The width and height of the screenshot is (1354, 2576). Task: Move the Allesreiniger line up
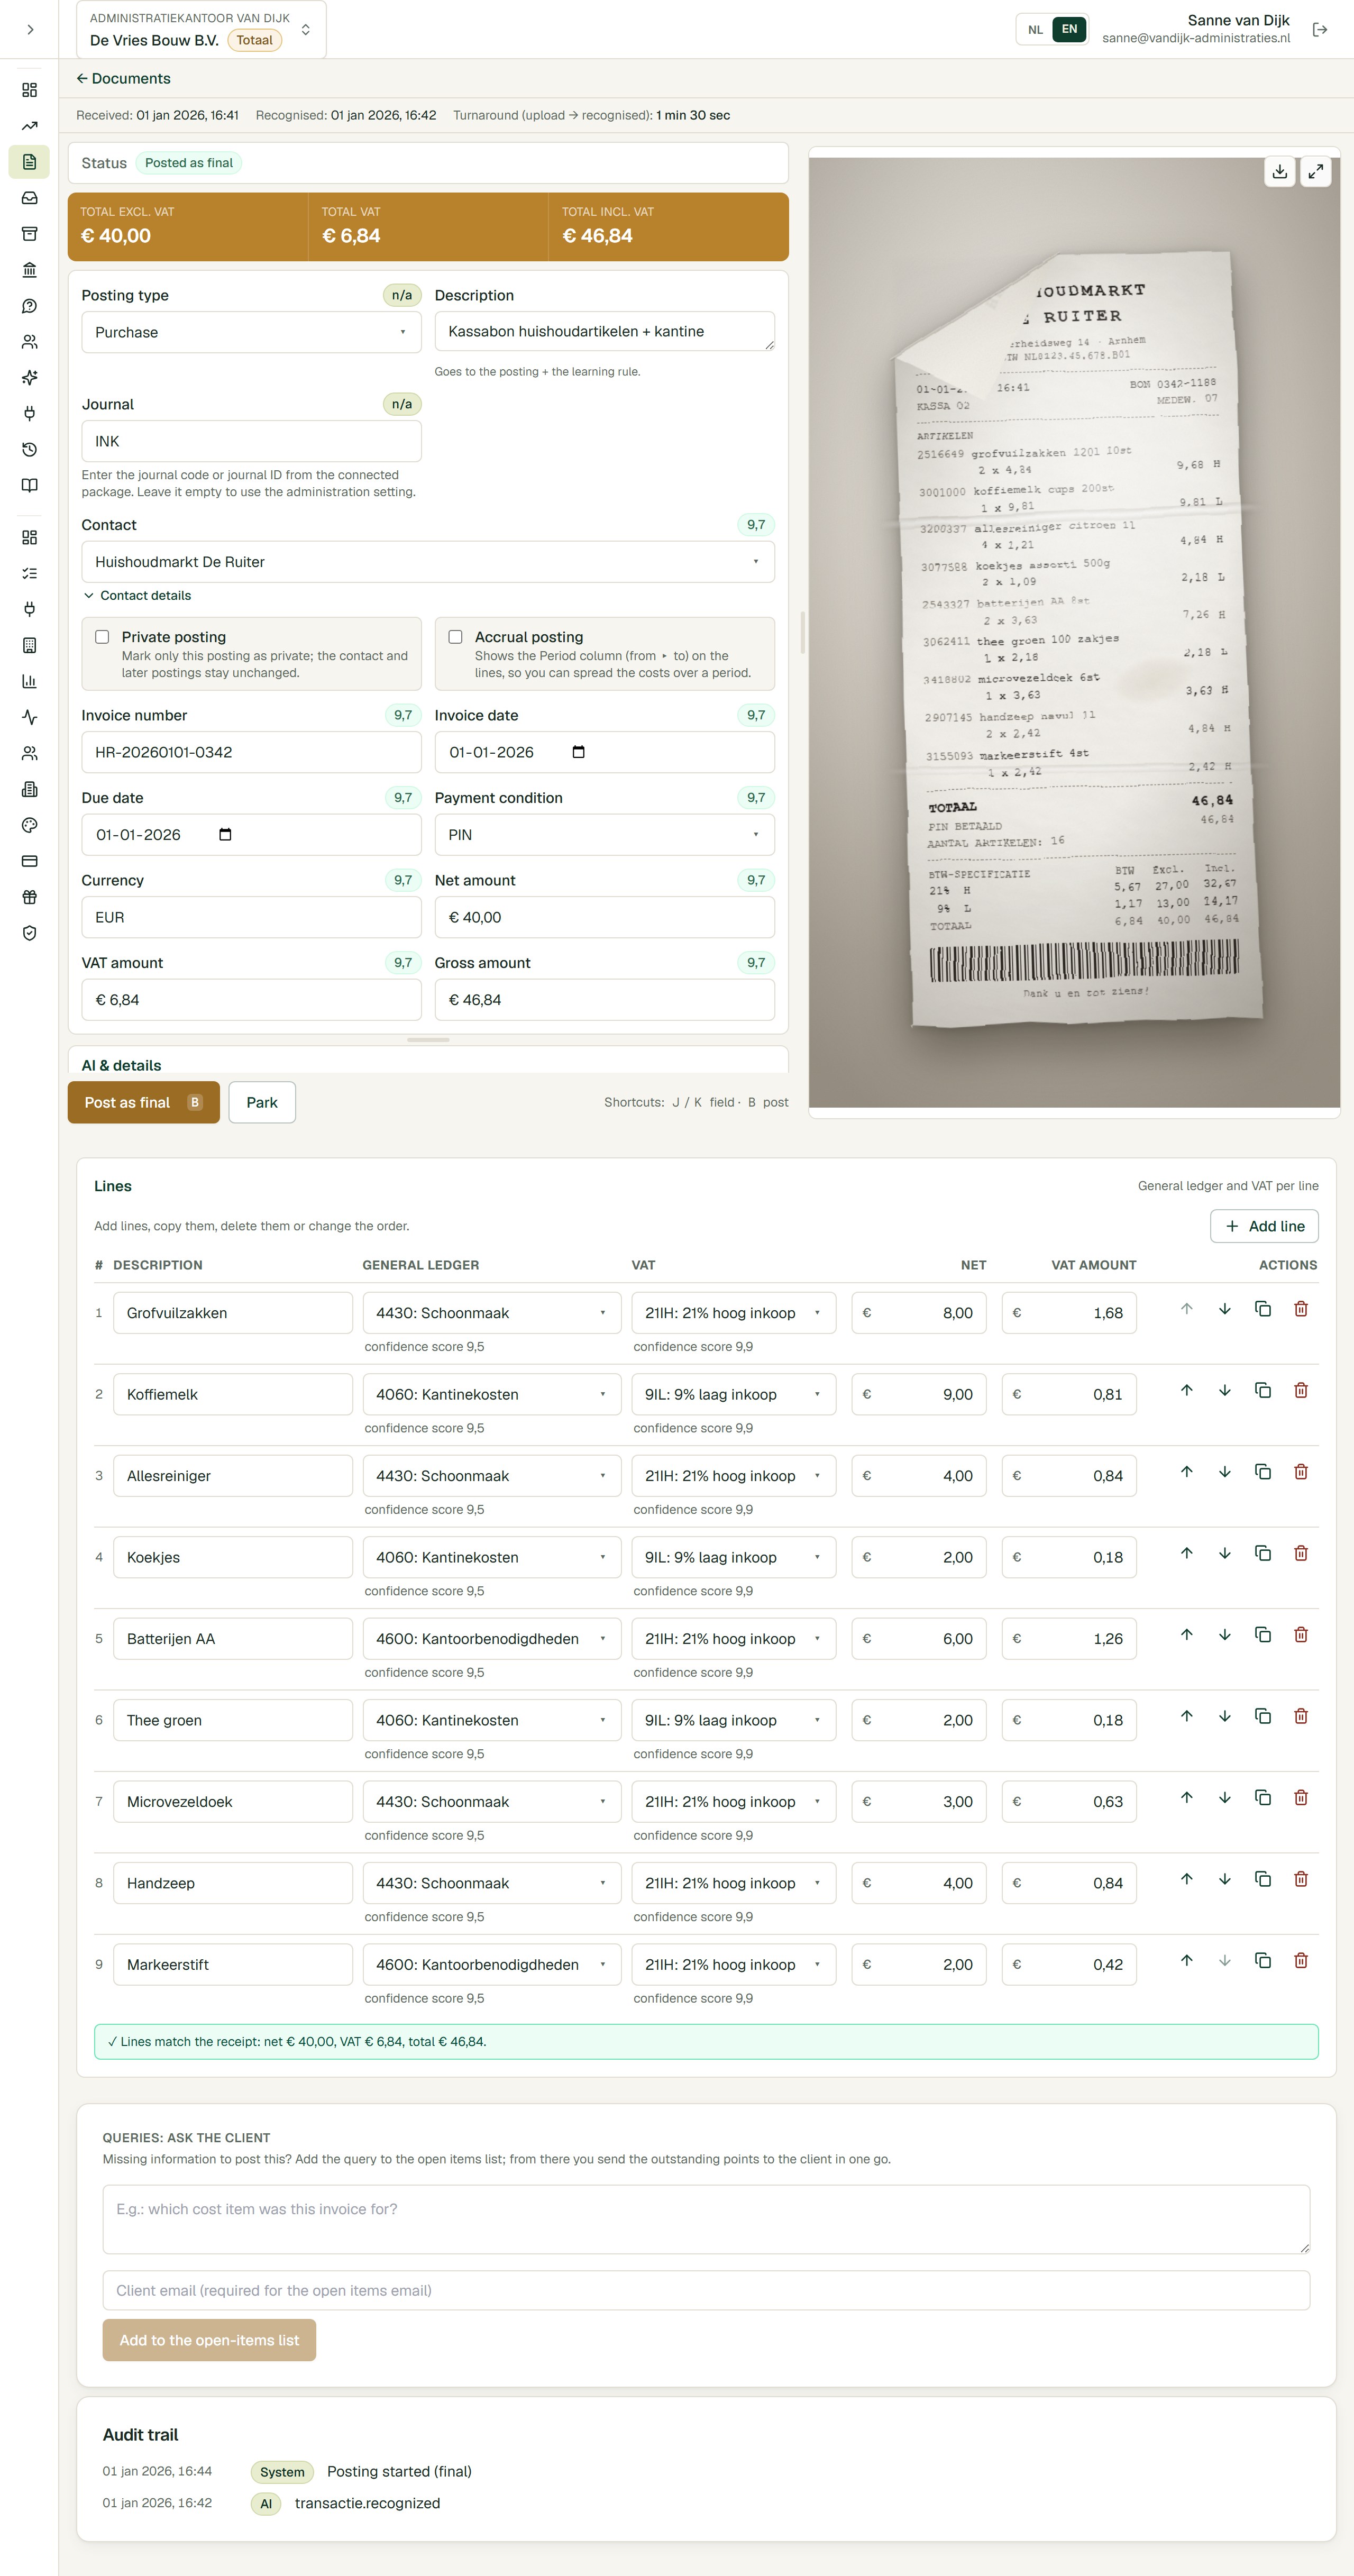tap(1186, 1472)
